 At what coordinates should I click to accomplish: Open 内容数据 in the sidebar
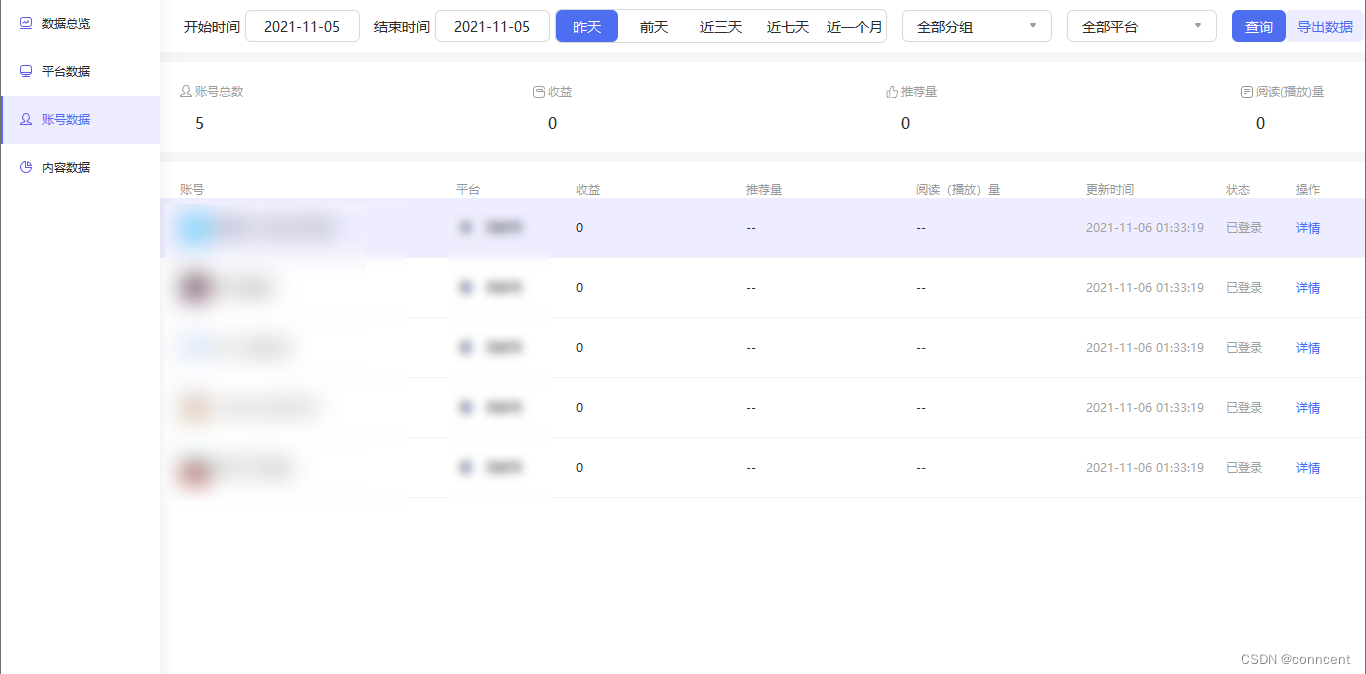(80, 167)
